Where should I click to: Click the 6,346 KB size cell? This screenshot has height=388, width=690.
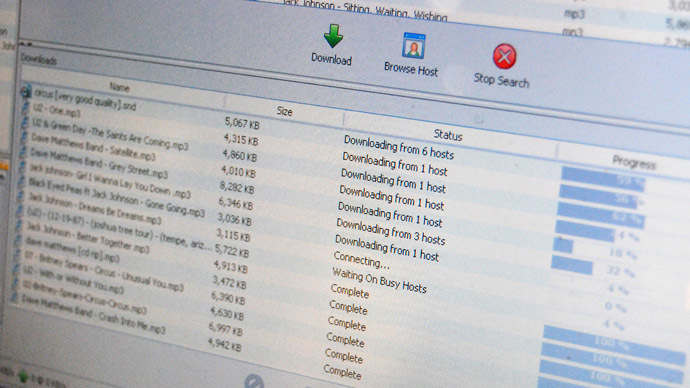pyautogui.click(x=235, y=203)
